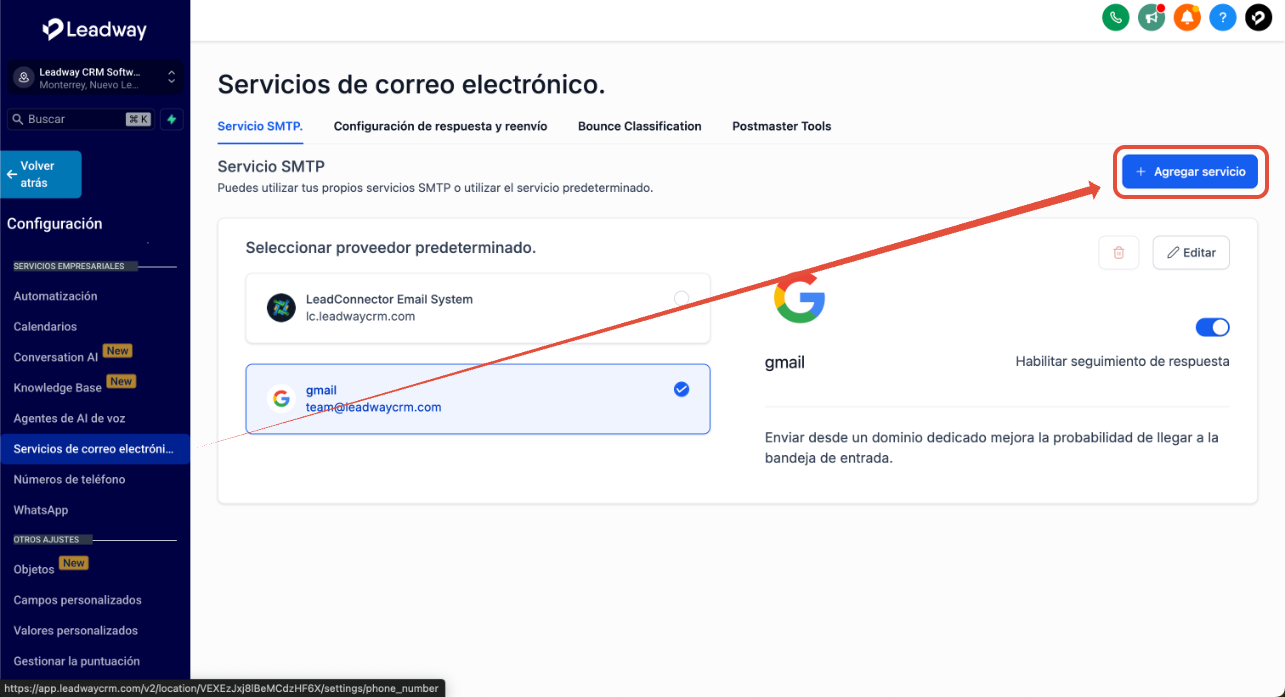The height and width of the screenshot is (697, 1285).
Task: Open Gestionar la puntuación in sidebar
Action: [77, 661]
